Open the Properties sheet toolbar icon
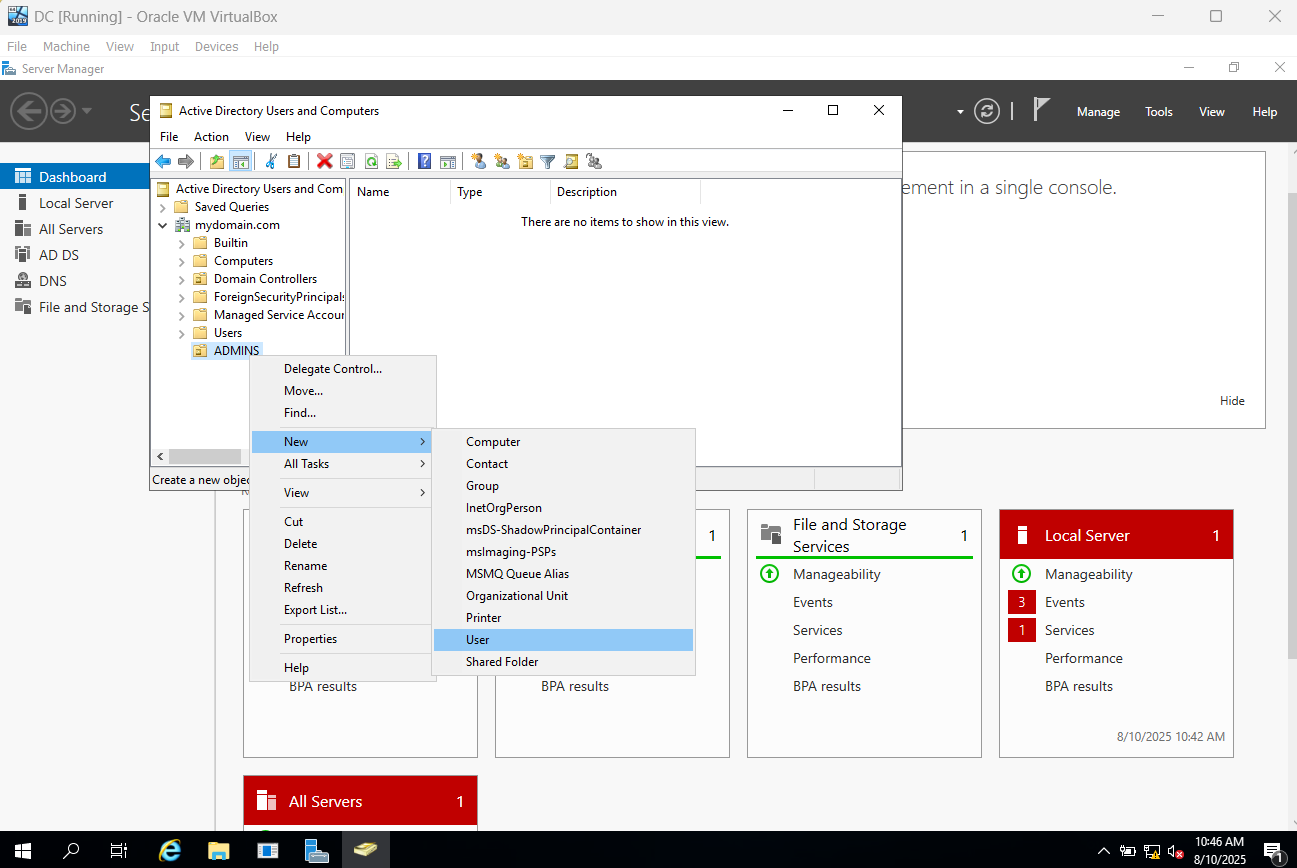1297x868 pixels. coord(348,161)
